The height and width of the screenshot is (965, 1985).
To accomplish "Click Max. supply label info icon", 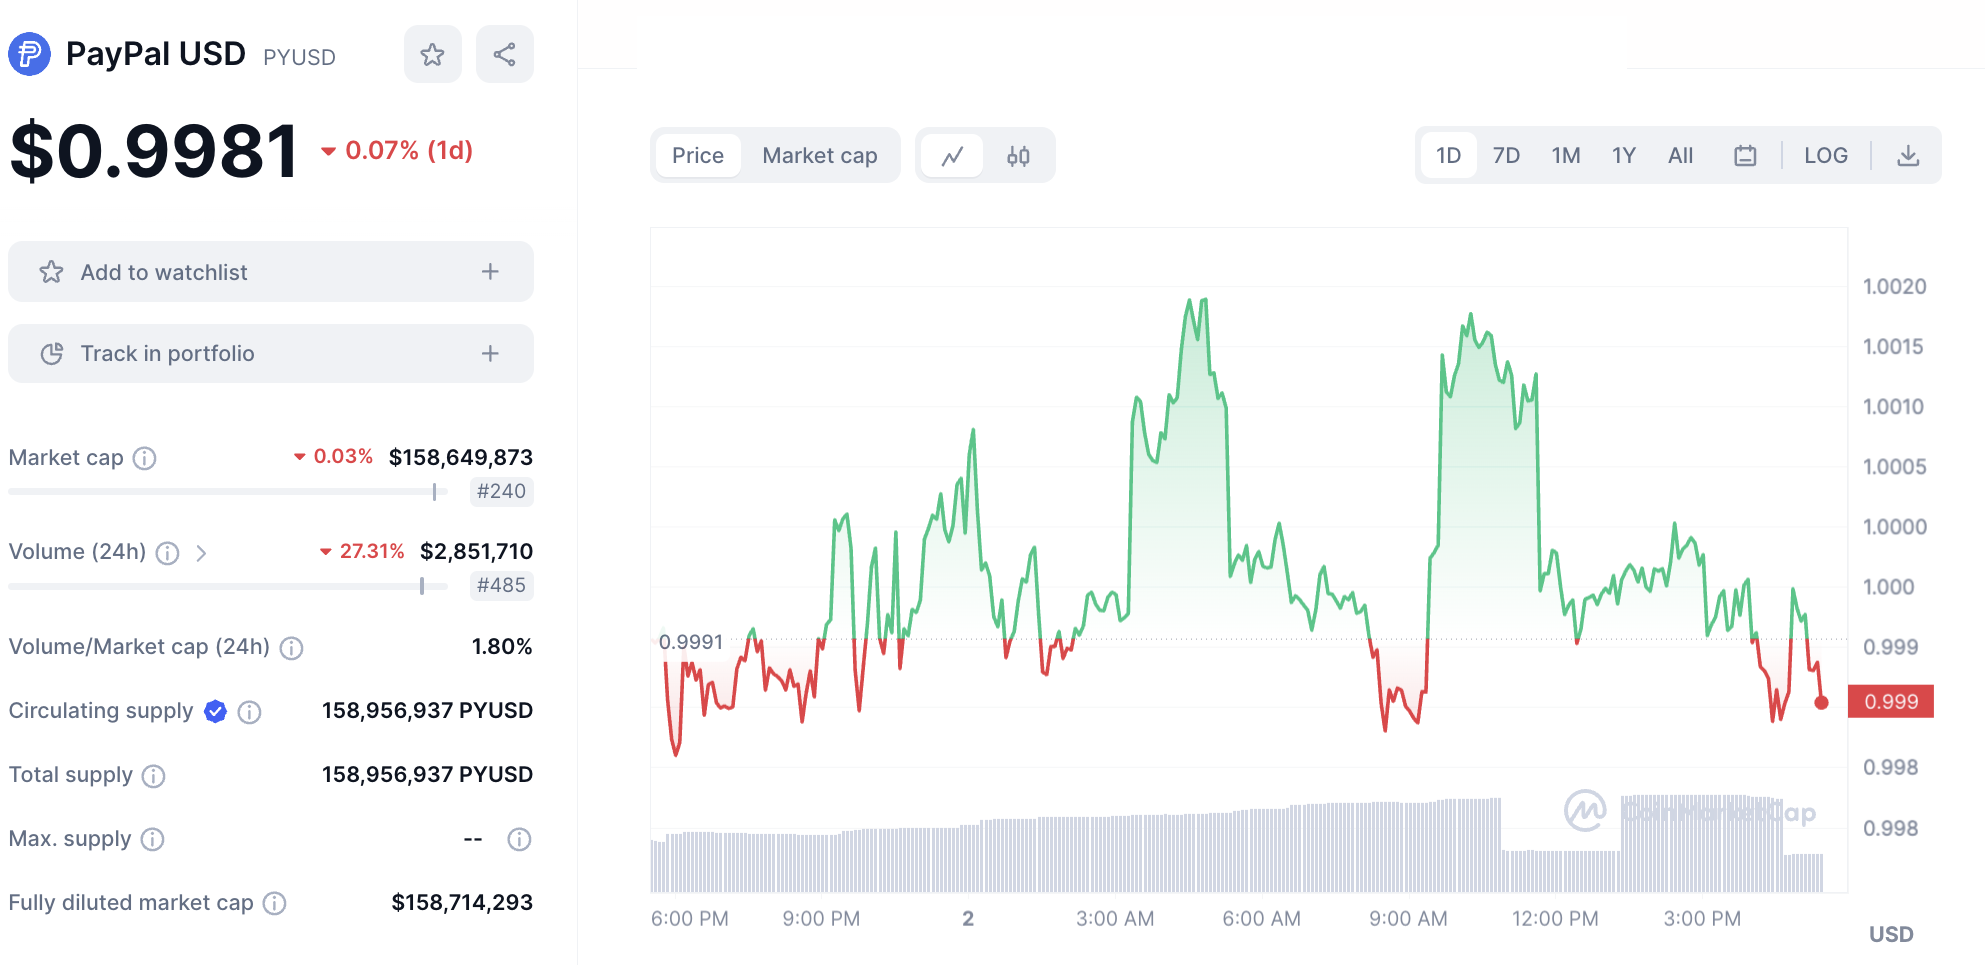I will coord(152,839).
